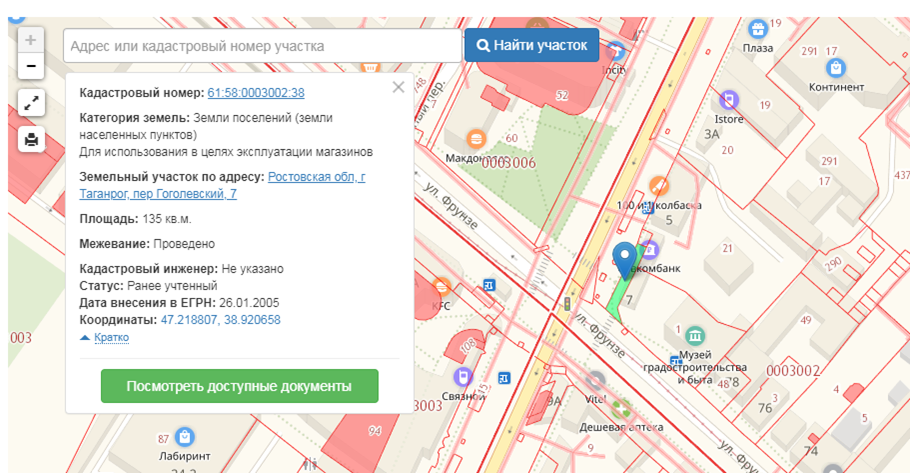The height and width of the screenshot is (473, 910).
Task: Click the Istore shop icon on map
Action: [x=729, y=100]
